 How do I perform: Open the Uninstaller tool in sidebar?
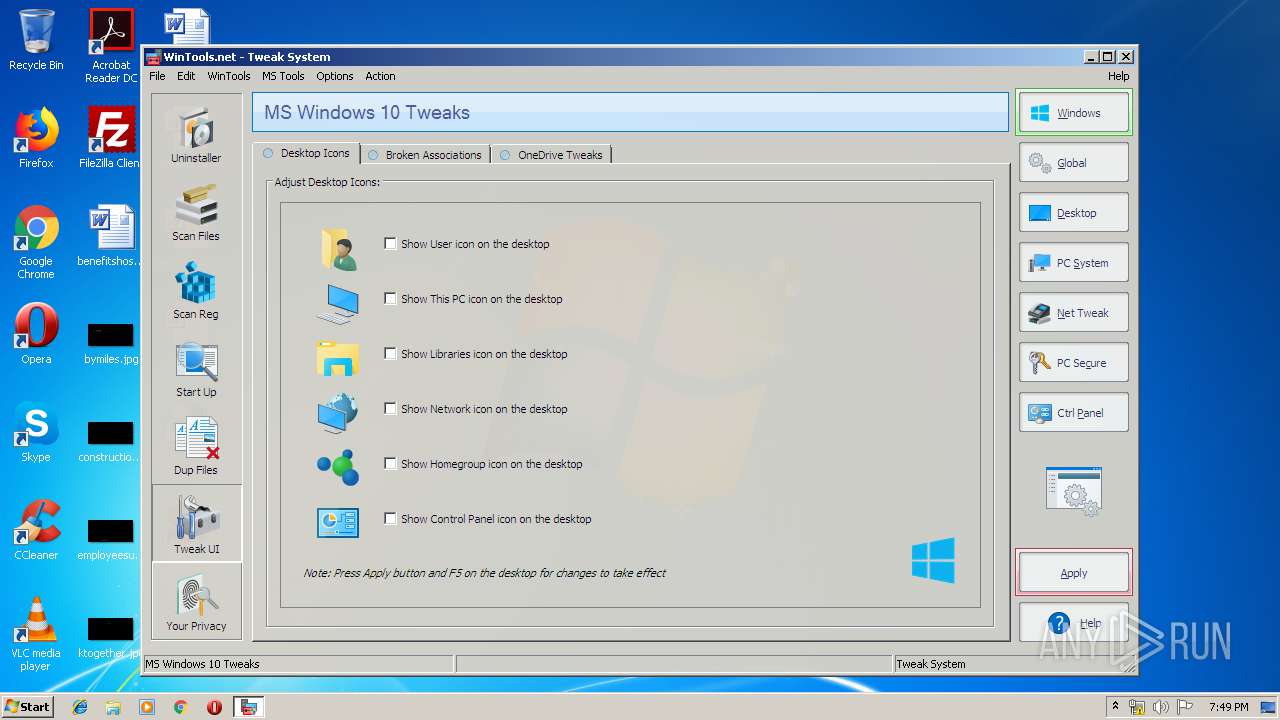click(196, 135)
